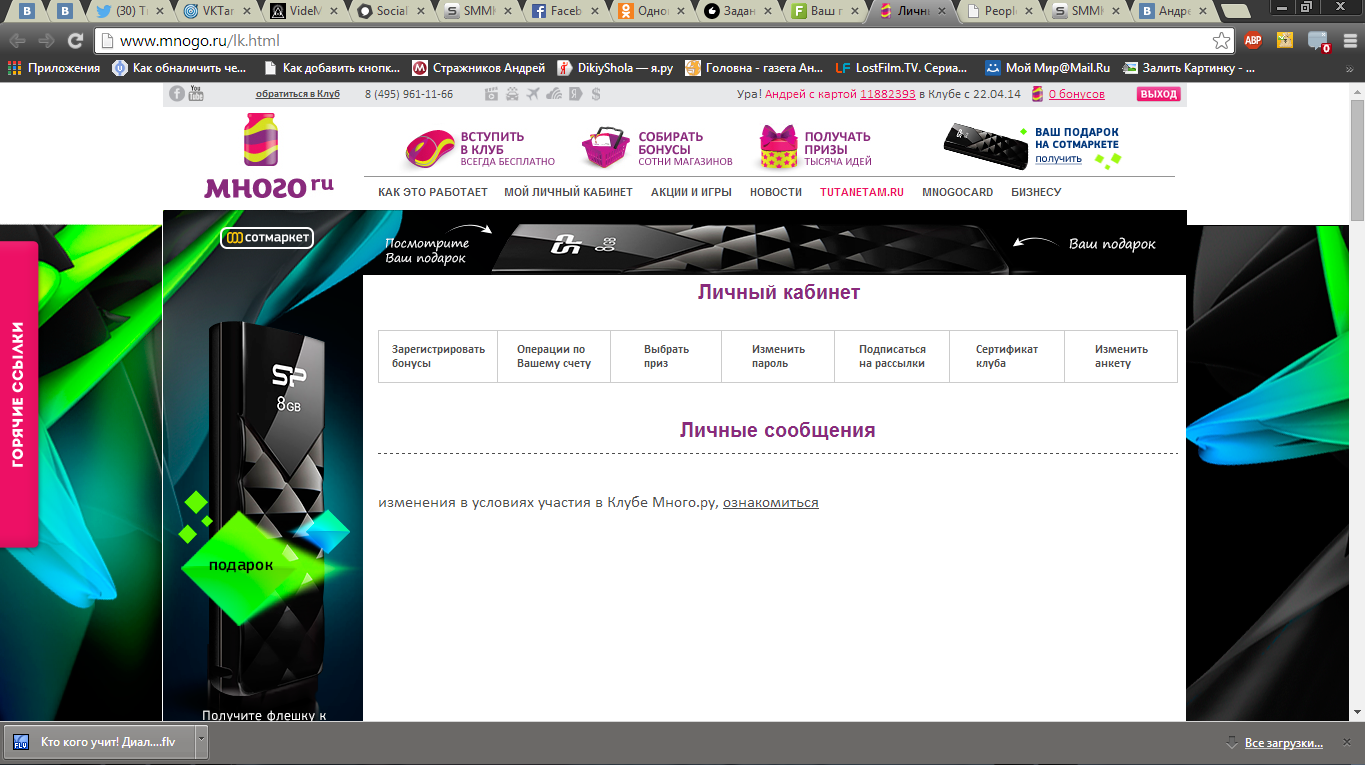Image resolution: width=1365 pixels, height=765 pixels.
Task: Open the Стражников Андрей bookmark
Action: (479, 68)
